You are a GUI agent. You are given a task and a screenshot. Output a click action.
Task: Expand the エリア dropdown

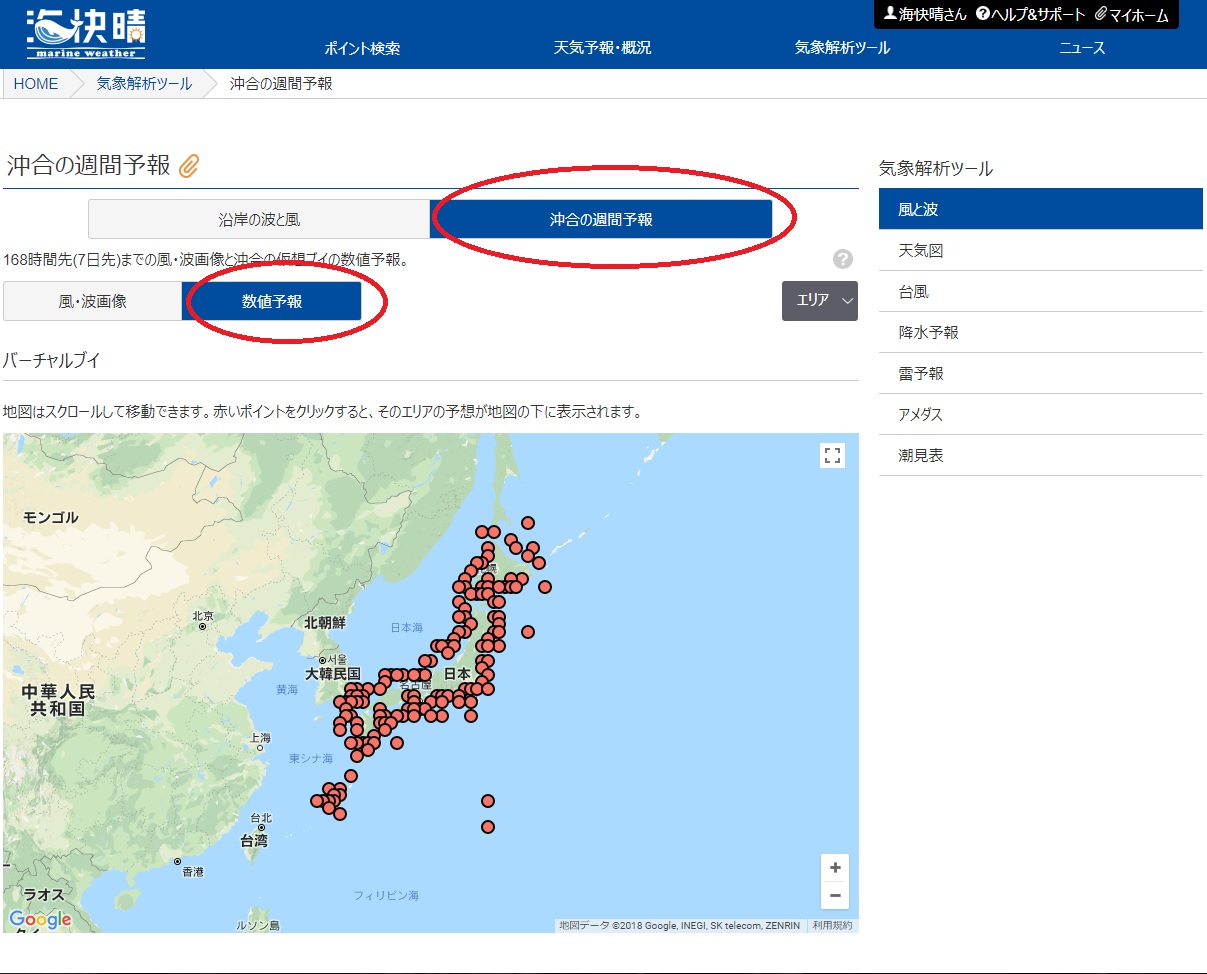820,300
